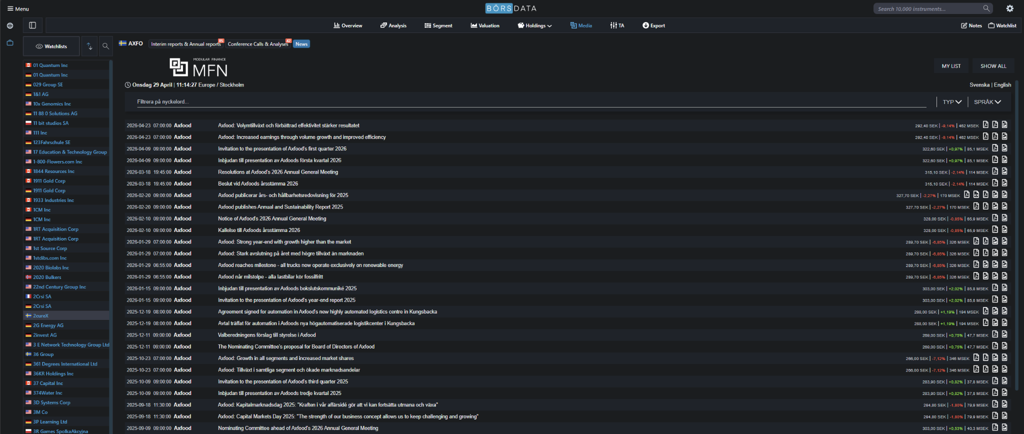Click the search magnifier in watchlist panel
The image size is (1024, 434).
[x=105, y=46]
